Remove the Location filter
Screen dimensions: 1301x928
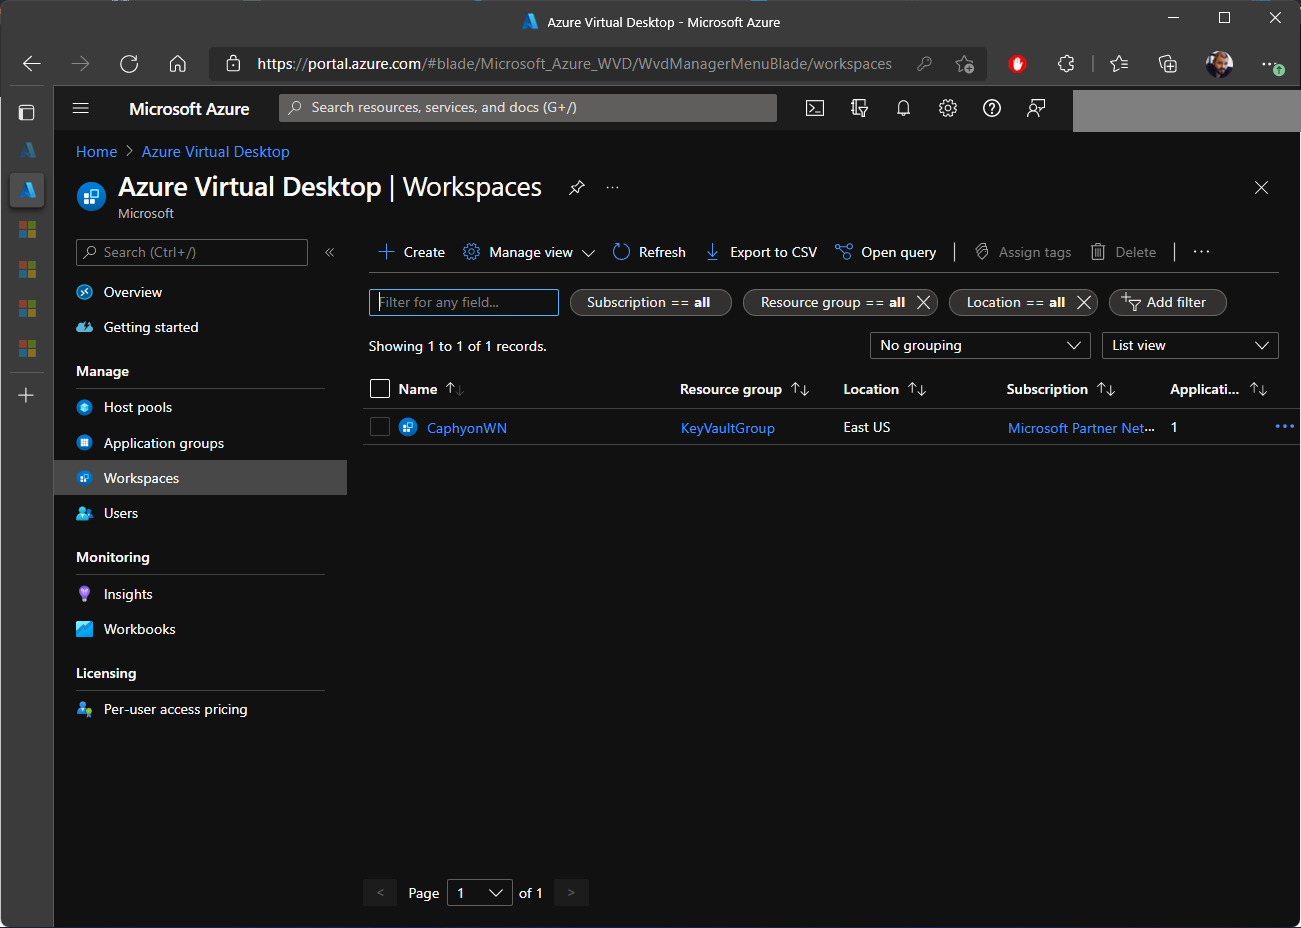1083,303
